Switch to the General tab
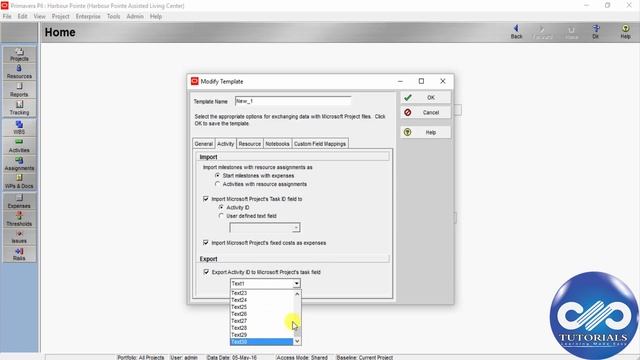 pos(204,144)
